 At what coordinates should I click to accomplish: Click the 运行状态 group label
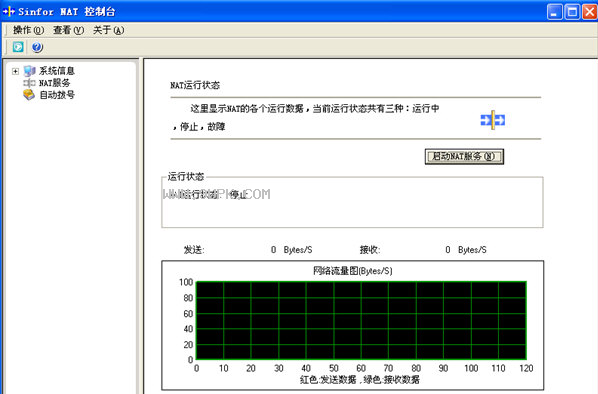coord(186,177)
